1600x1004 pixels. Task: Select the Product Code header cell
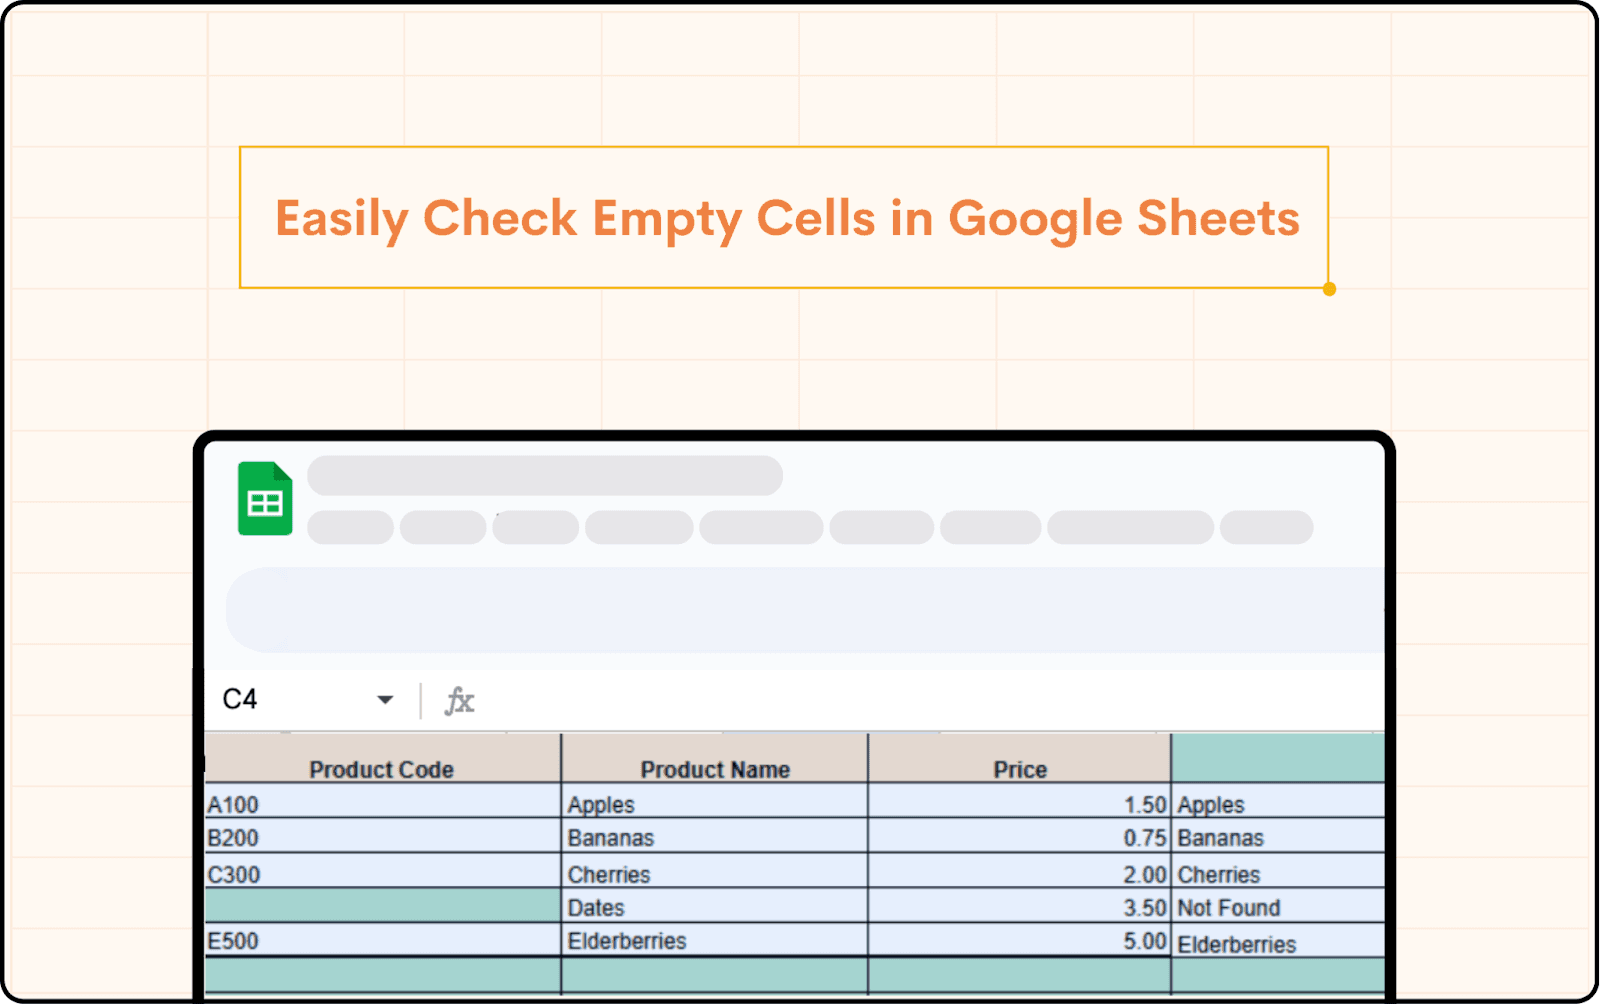[382, 759]
